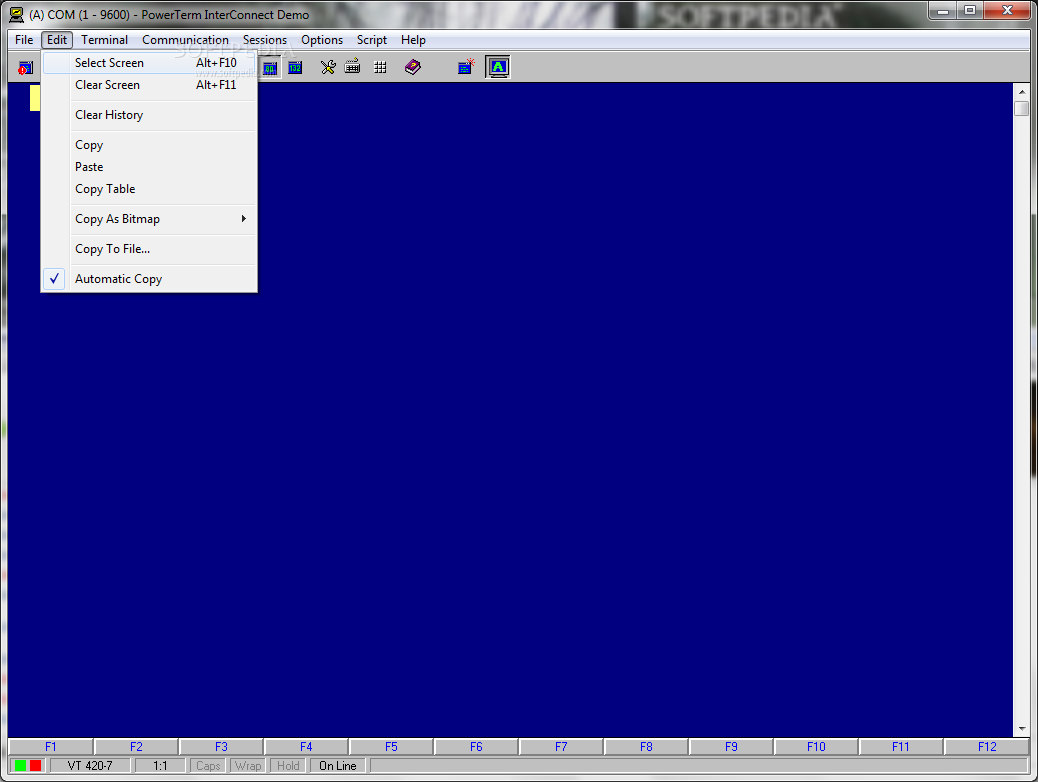The height and width of the screenshot is (782, 1038).
Task: Open the Sessions menu
Action: pyautogui.click(x=265, y=40)
